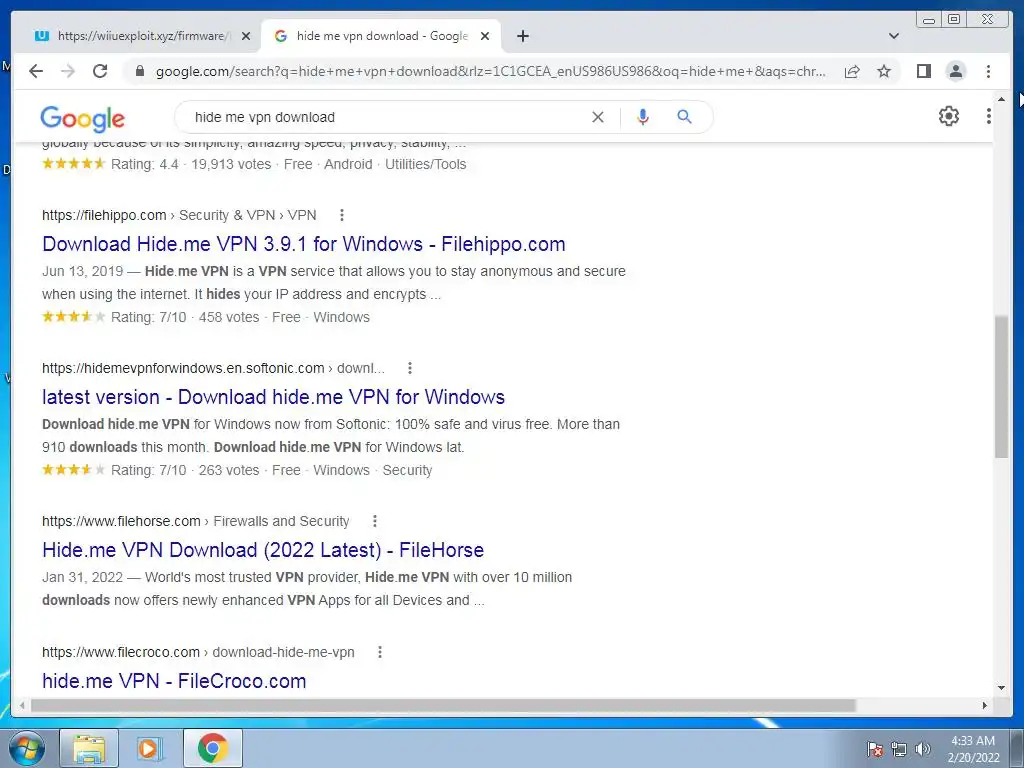
Task: Open latest version Download hide.me VPN Softonic link
Action: (x=273, y=396)
